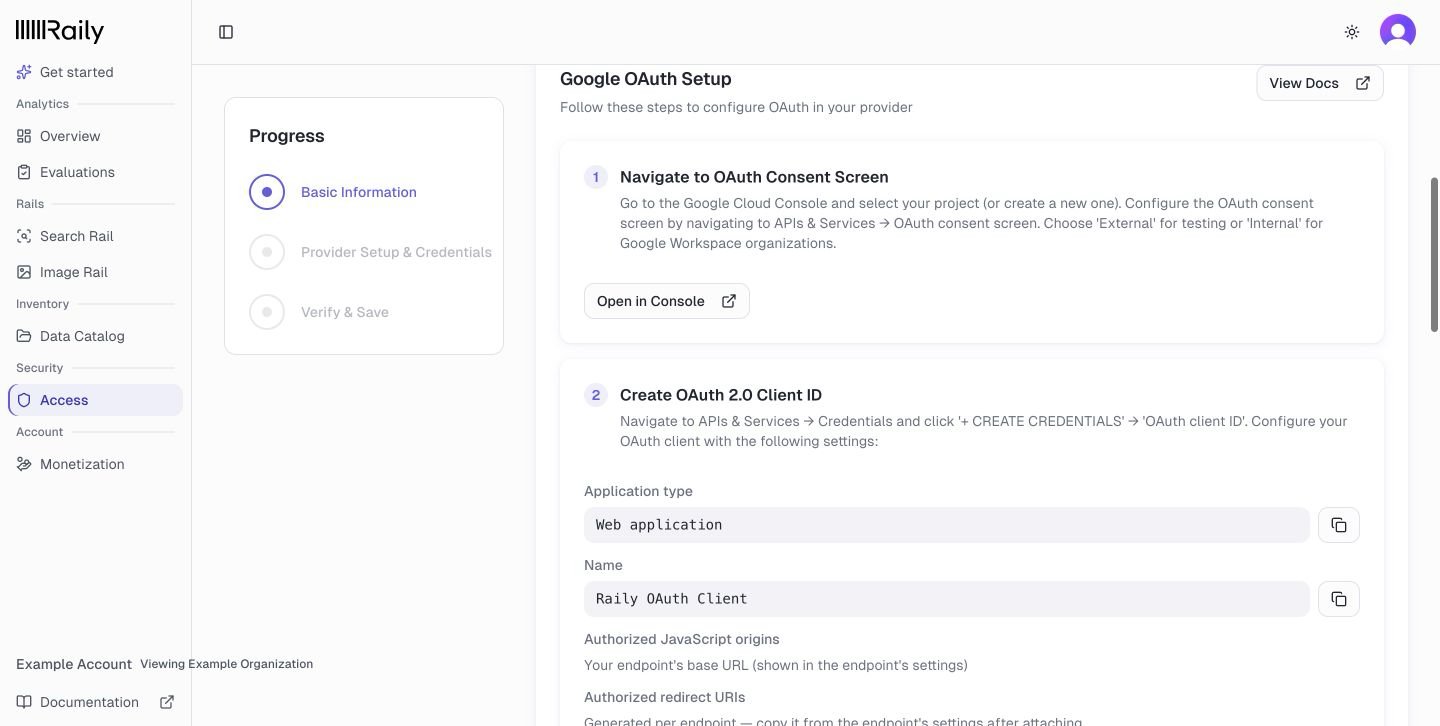This screenshot has width=1440, height=726.
Task: Click the Basic Information step label
Action: click(x=359, y=192)
